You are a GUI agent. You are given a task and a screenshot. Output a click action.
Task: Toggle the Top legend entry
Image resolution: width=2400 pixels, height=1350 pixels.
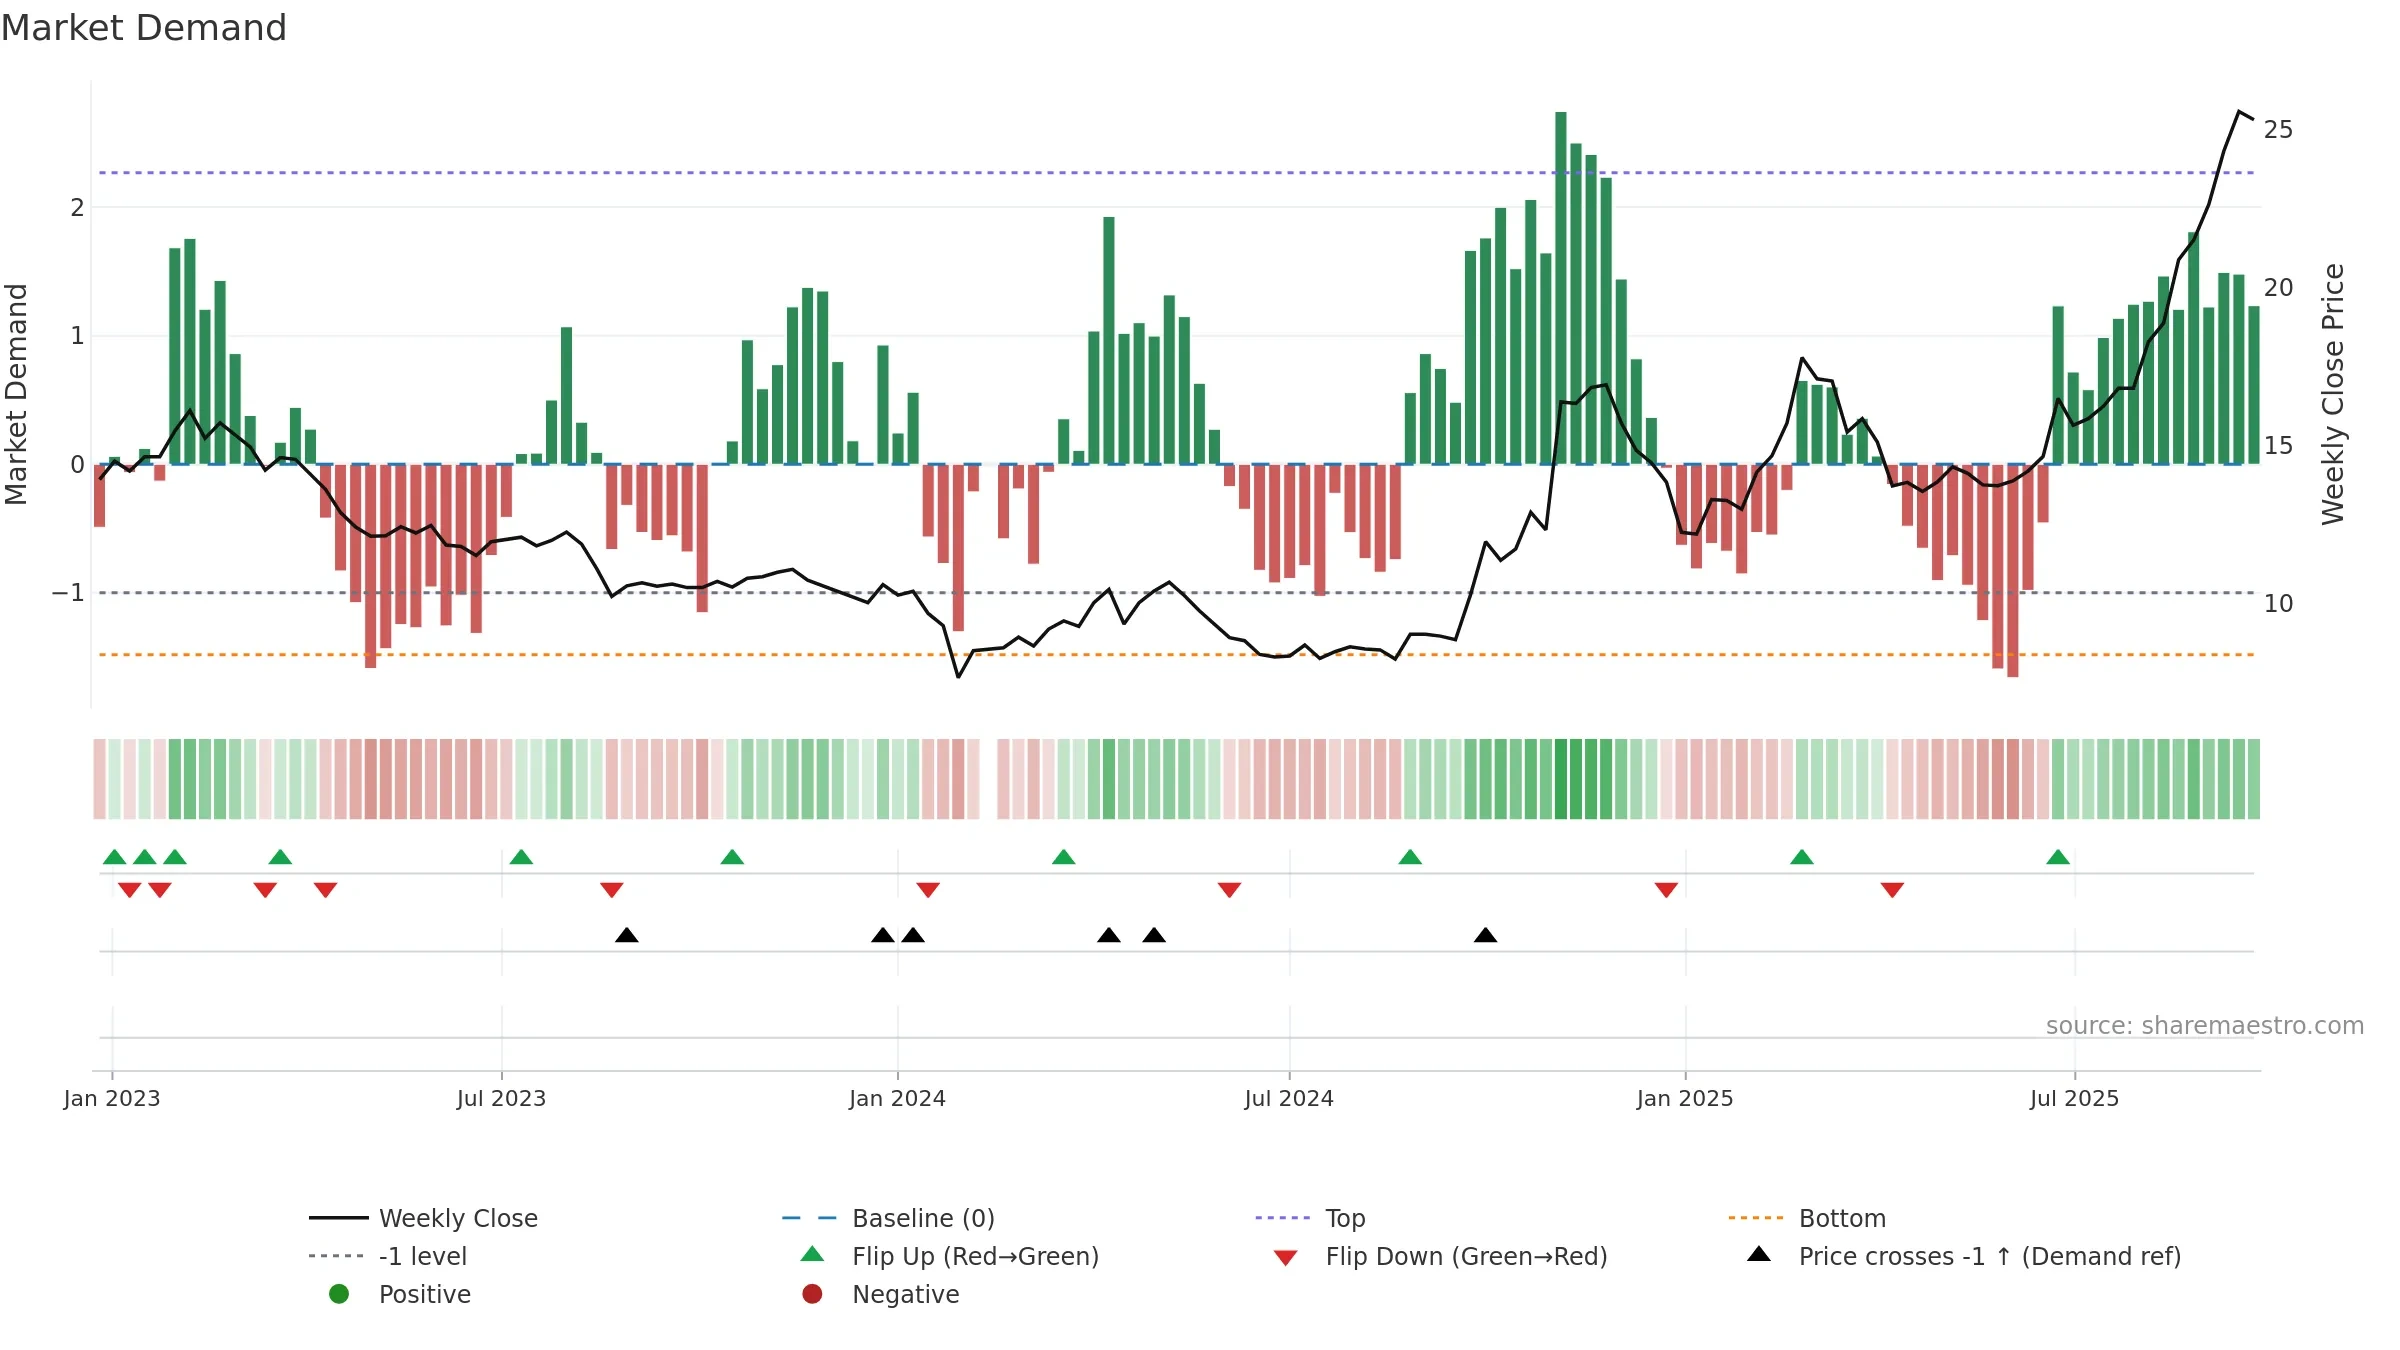pyautogui.click(x=1310, y=1218)
